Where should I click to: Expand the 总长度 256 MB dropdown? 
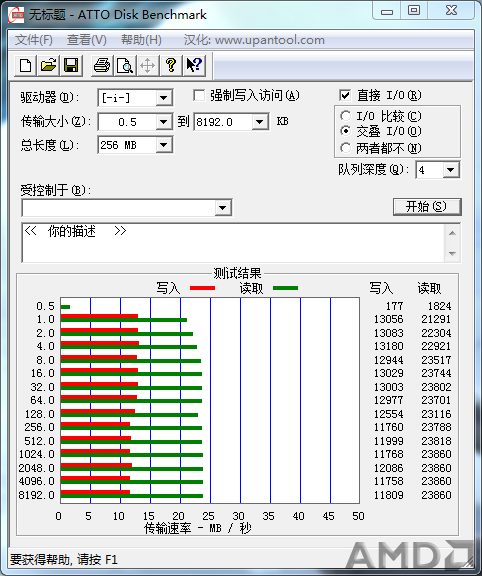(x=163, y=145)
